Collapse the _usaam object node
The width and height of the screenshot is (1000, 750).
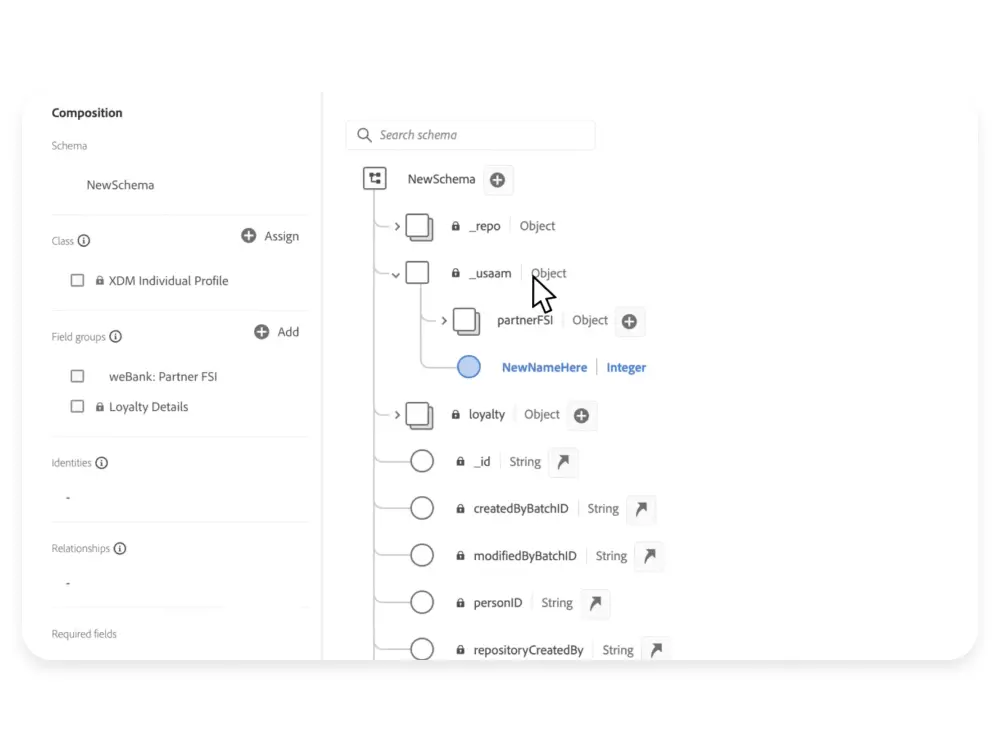[397, 274]
